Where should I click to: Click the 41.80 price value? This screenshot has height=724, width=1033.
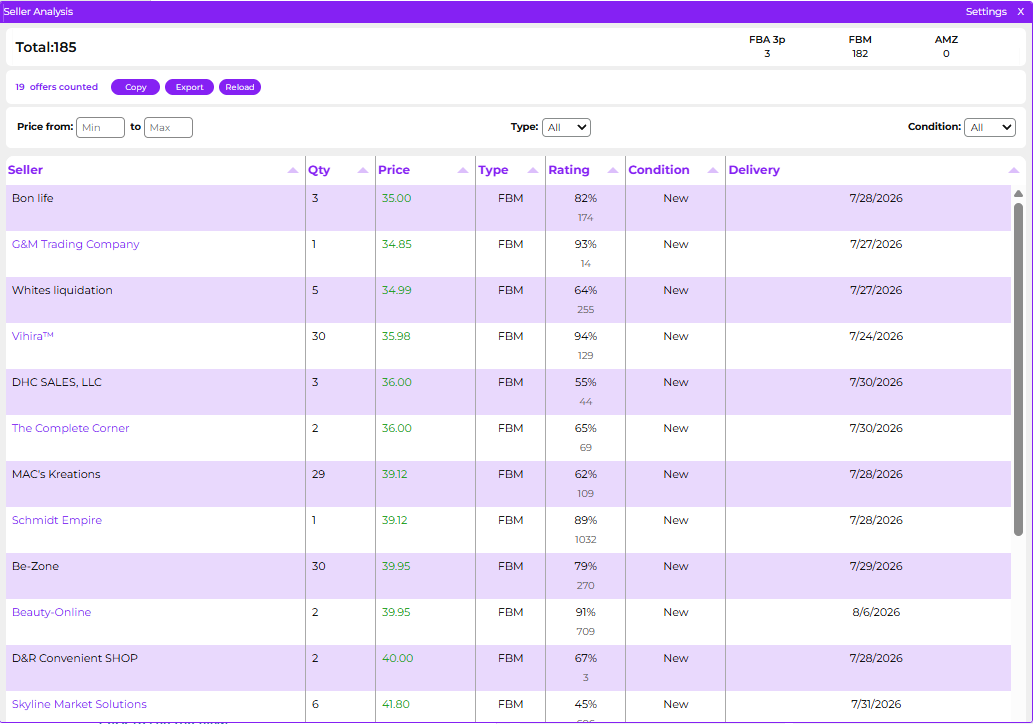click(x=396, y=704)
